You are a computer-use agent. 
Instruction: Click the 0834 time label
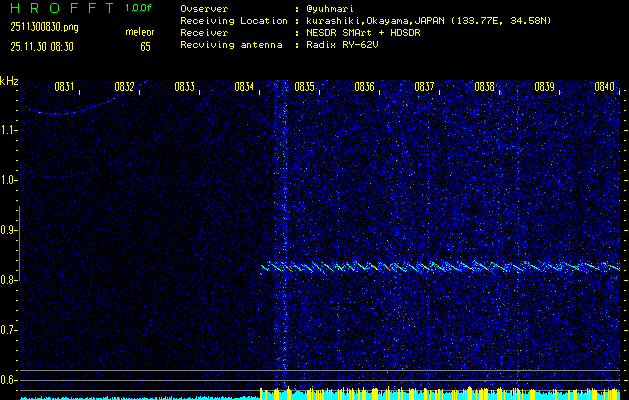coord(244,87)
